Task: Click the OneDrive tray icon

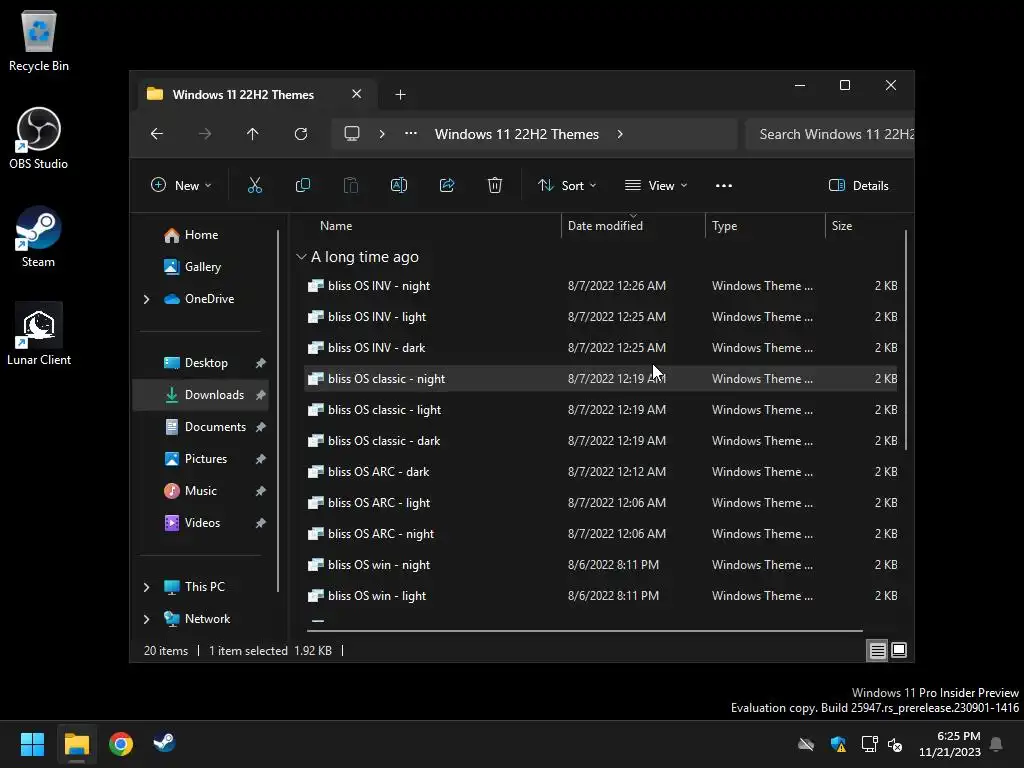Action: (806, 744)
